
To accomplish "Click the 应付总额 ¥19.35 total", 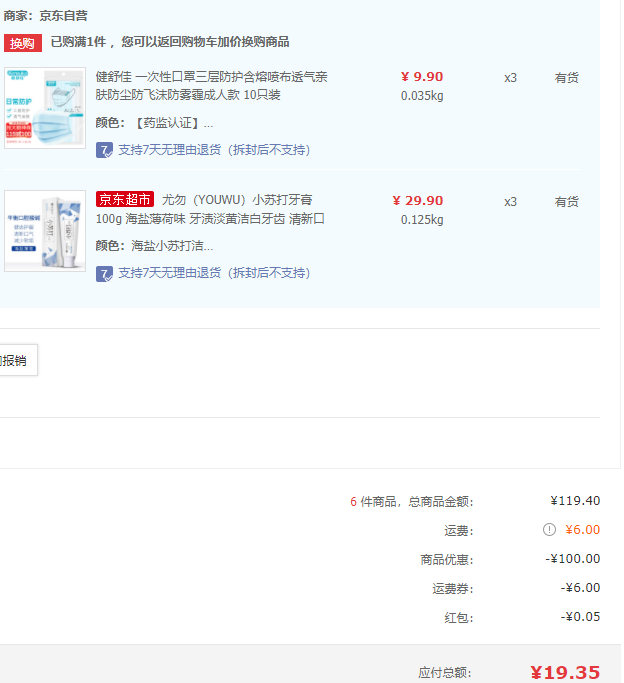I will pyautogui.click(x=565, y=672).
